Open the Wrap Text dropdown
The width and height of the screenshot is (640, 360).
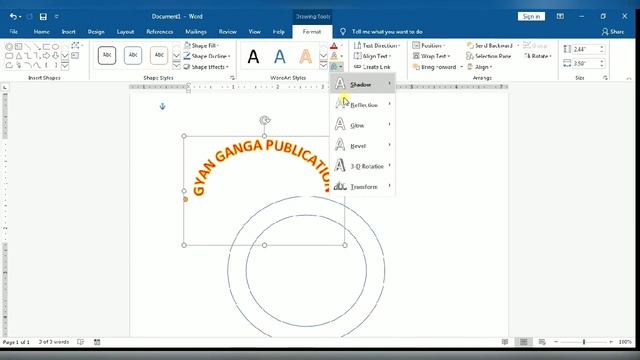point(431,56)
